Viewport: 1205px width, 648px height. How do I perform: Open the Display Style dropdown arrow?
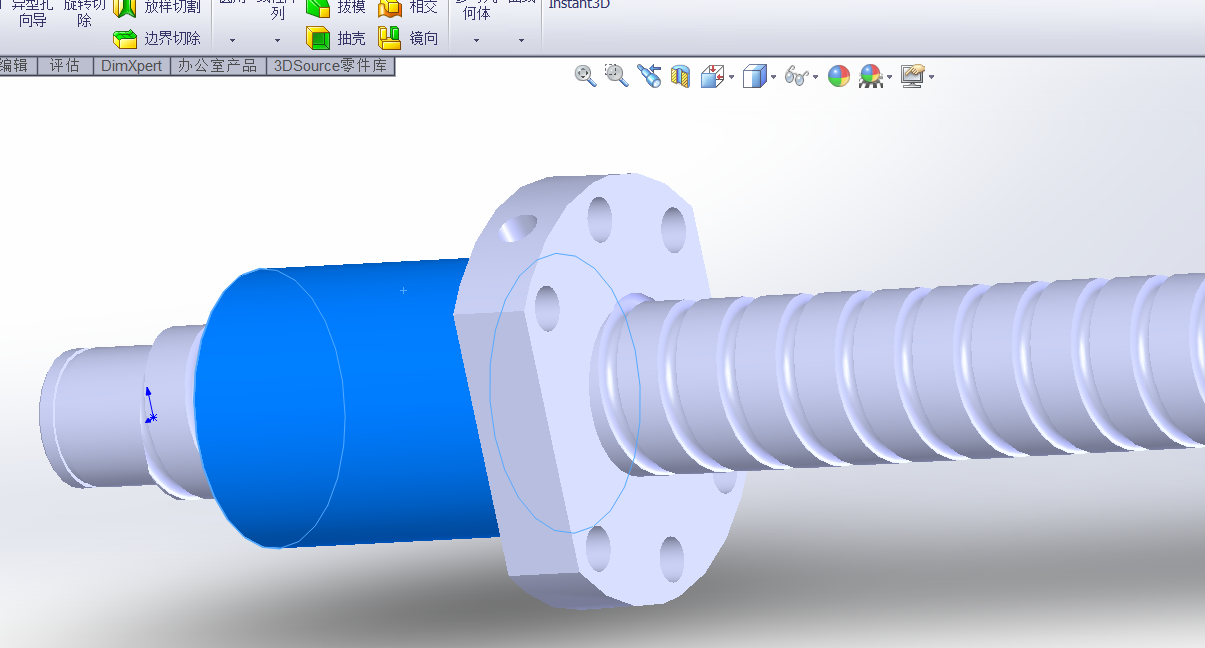tap(774, 78)
